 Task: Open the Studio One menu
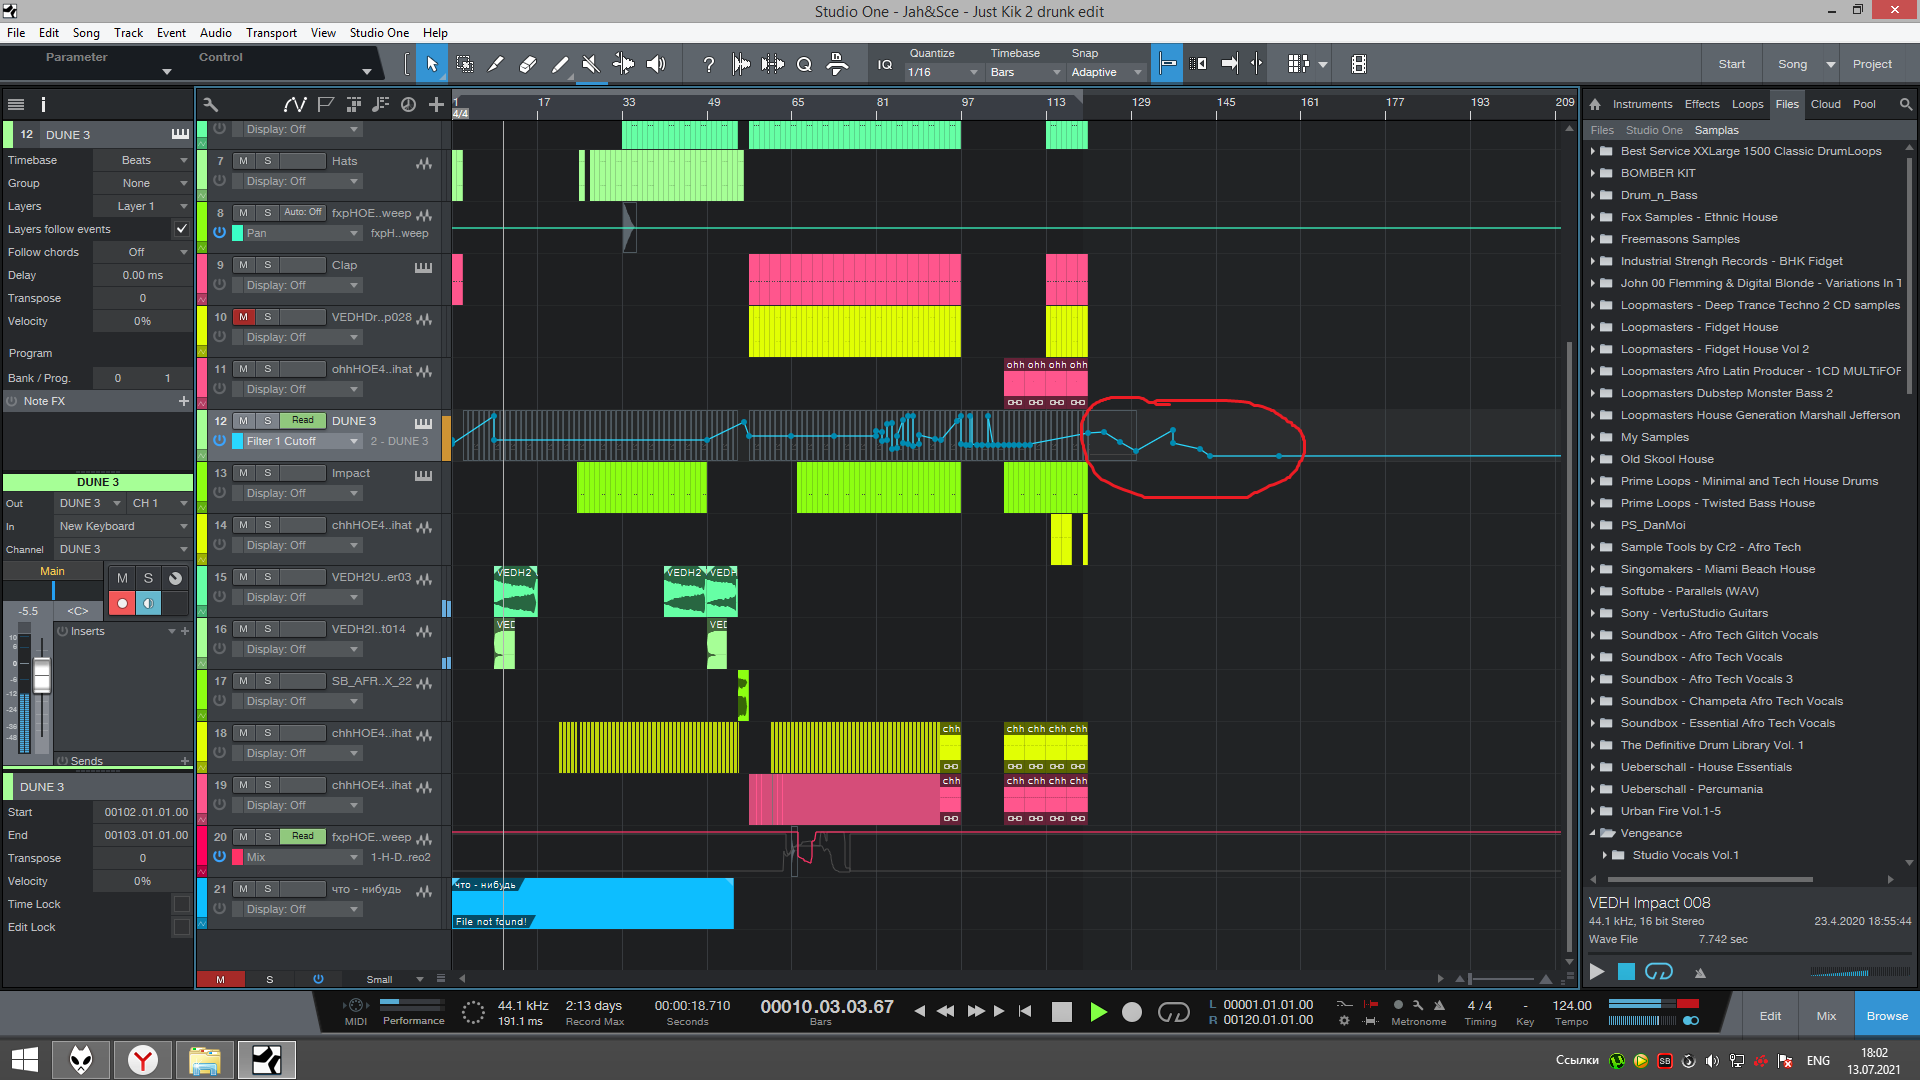tap(379, 33)
